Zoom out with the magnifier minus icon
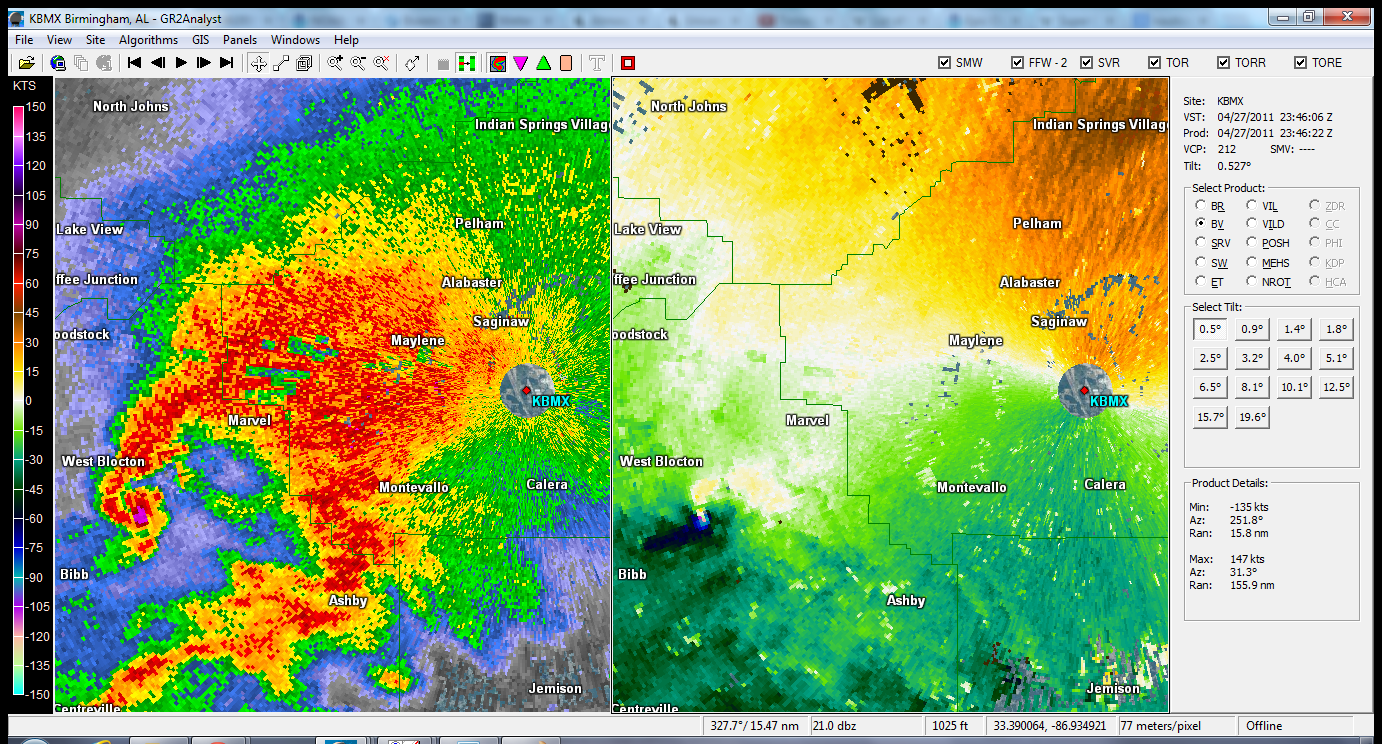 click(x=358, y=63)
